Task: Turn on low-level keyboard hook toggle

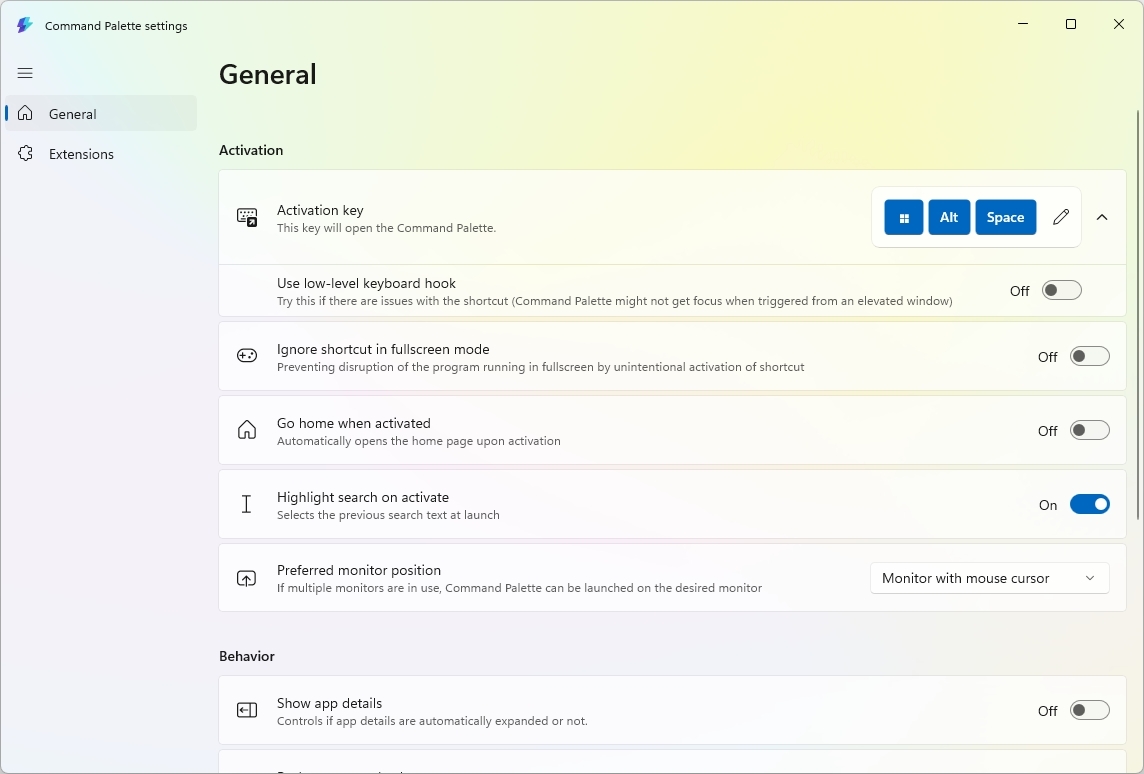Action: [1062, 290]
